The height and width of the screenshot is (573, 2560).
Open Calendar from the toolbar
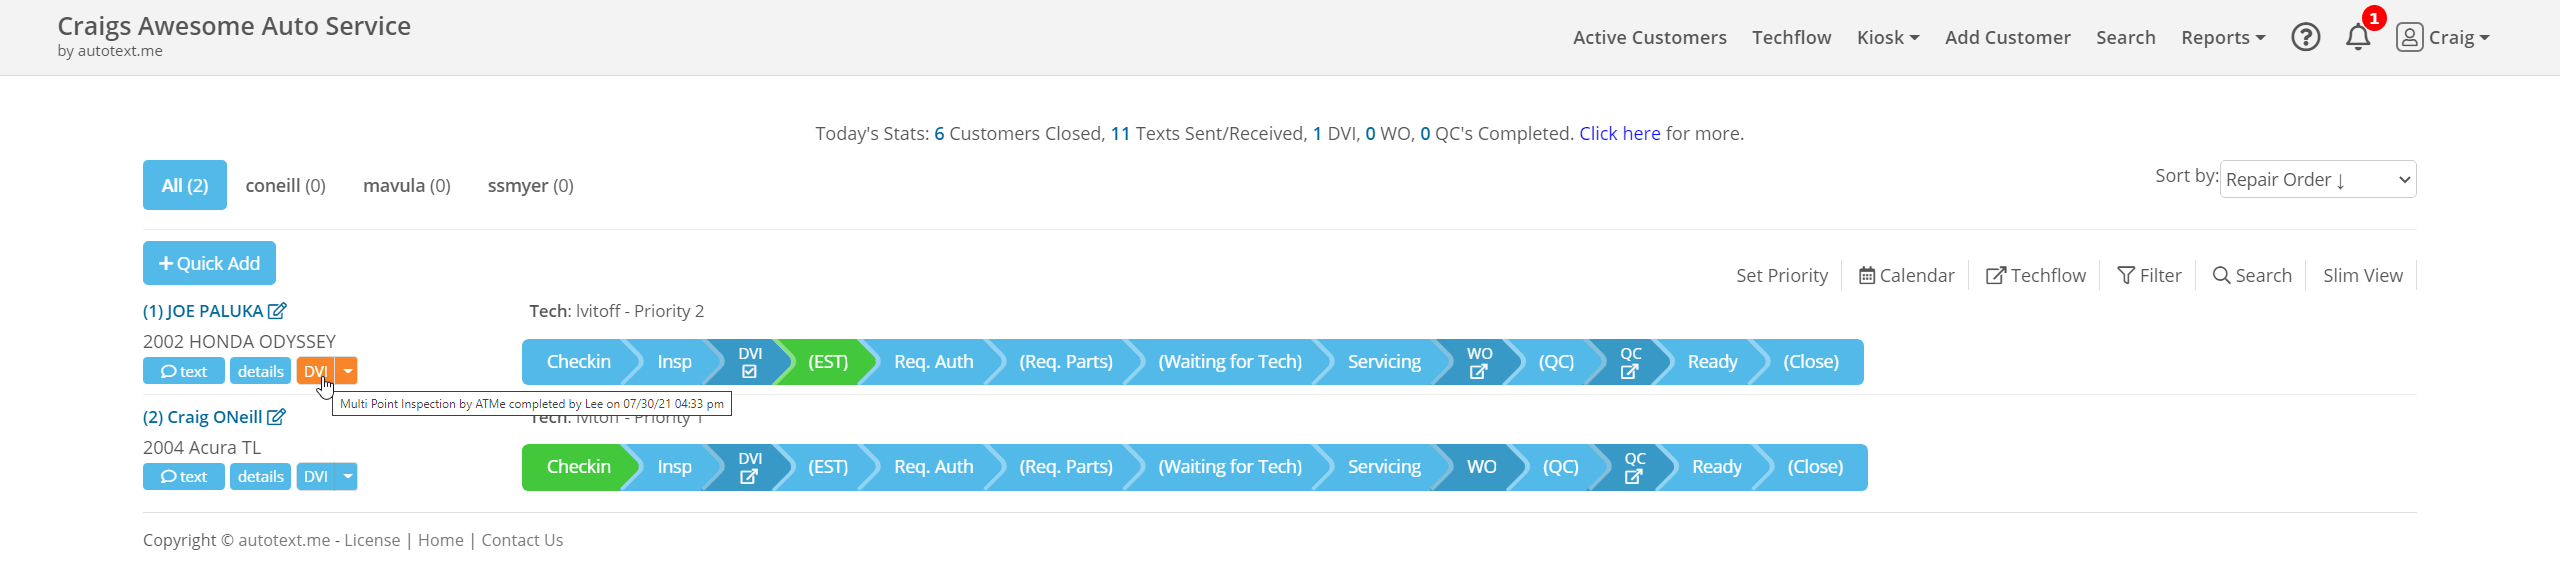(x=1906, y=275)
